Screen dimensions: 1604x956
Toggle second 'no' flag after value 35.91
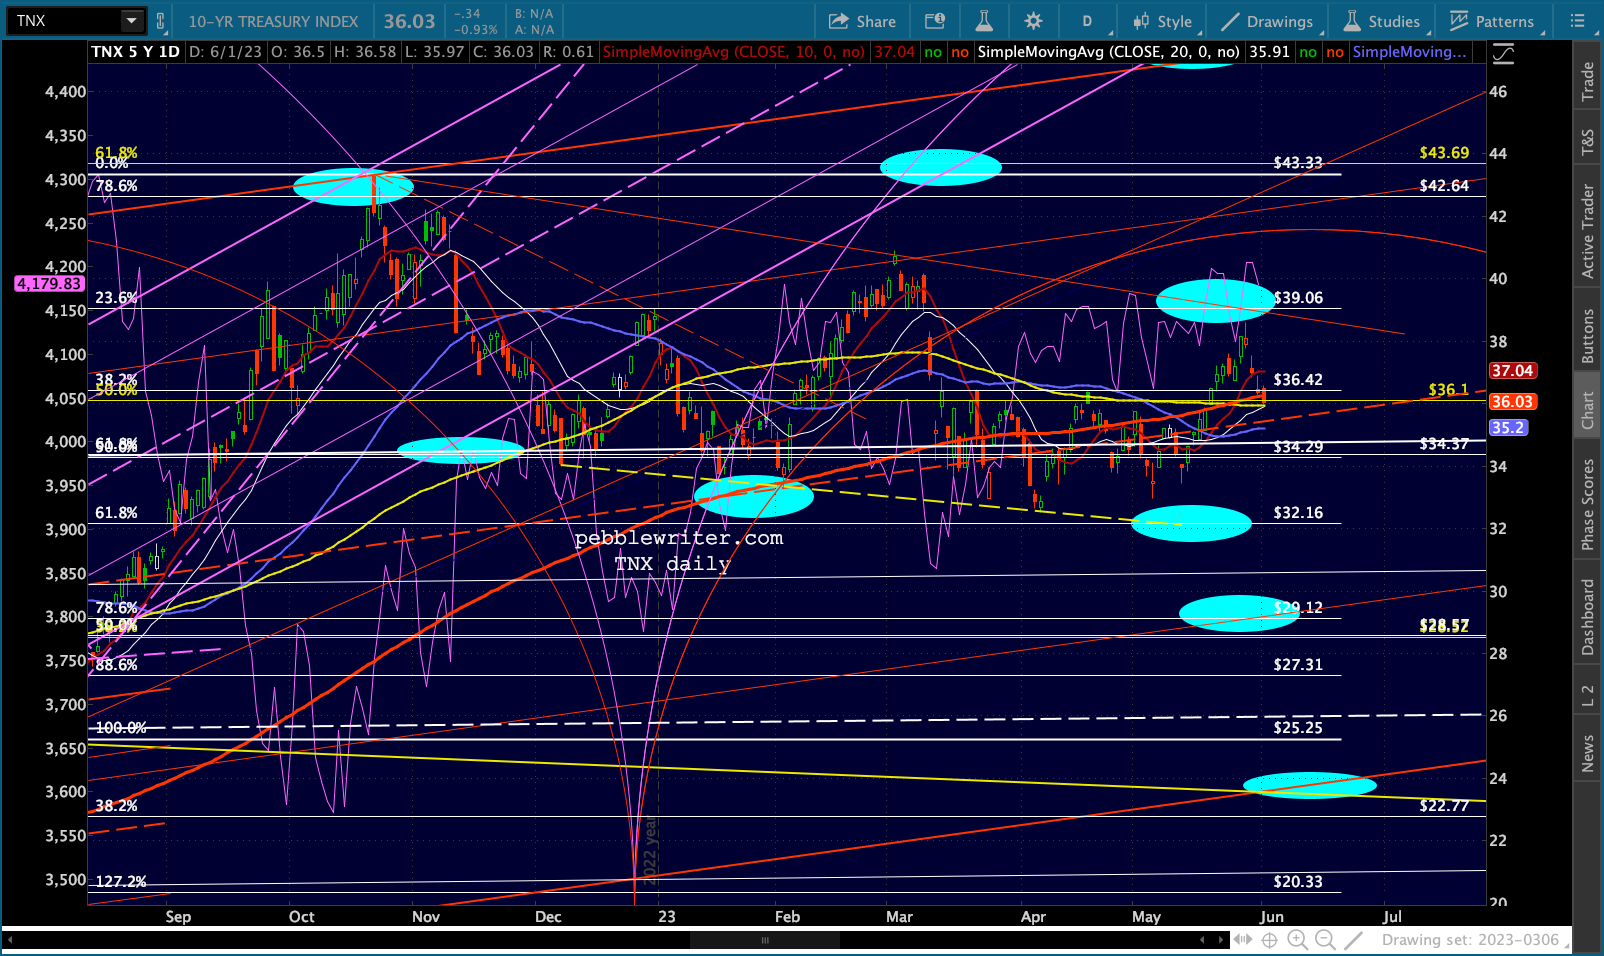1335,51
